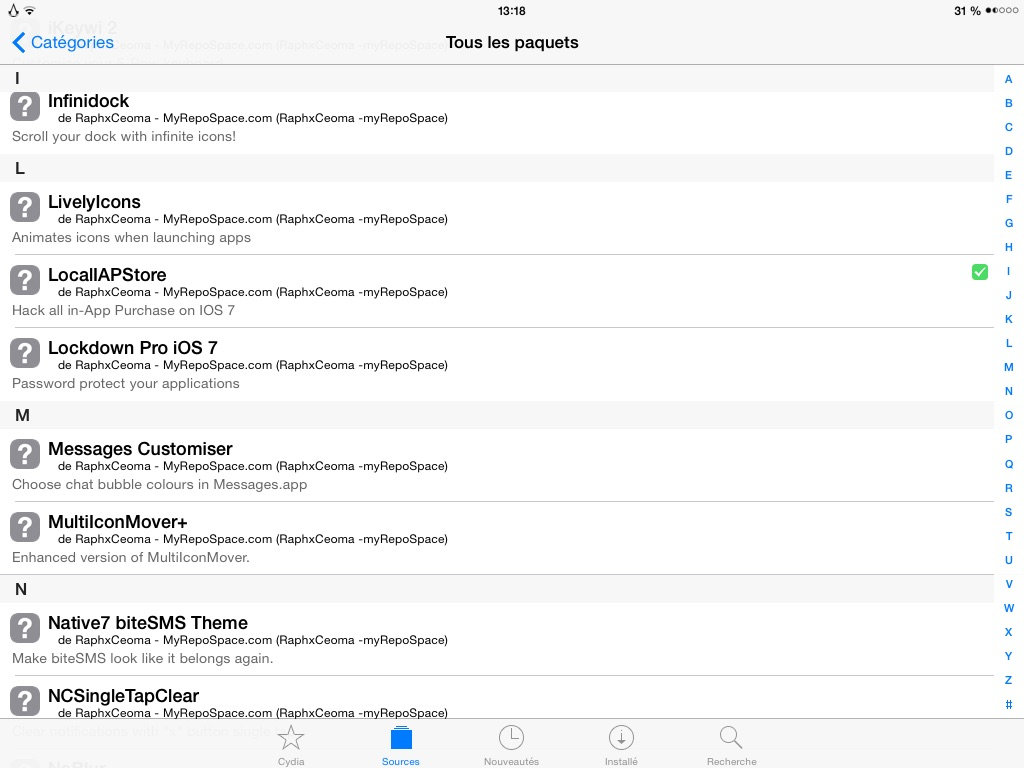Viewport: 1024px width, 768px height.
Task: Jump to index letter E
Action: pyautogui.click(x=1008, y=175)
